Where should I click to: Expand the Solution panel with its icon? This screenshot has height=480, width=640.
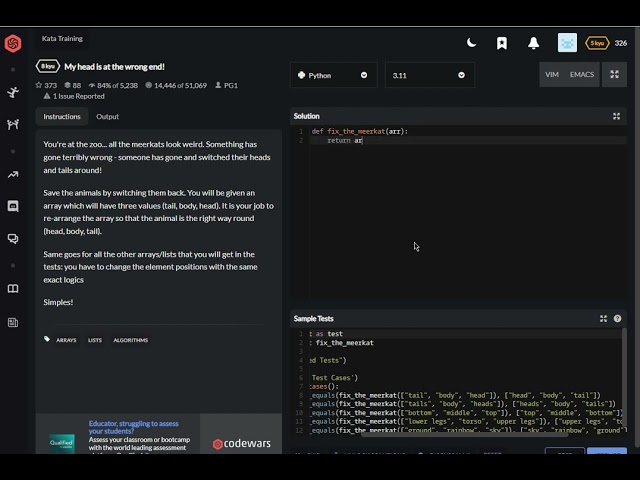tap(616, 116)
